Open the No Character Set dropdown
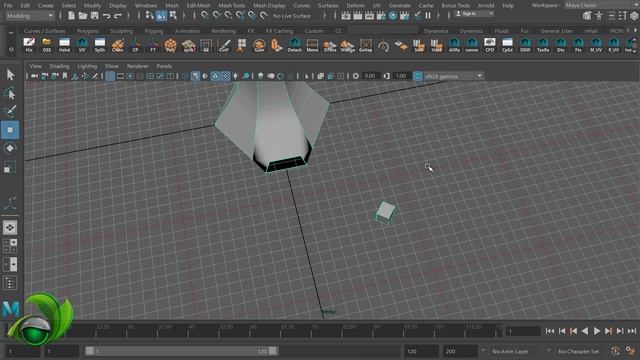Screen dimensions: 640x360 click(578, 351)
